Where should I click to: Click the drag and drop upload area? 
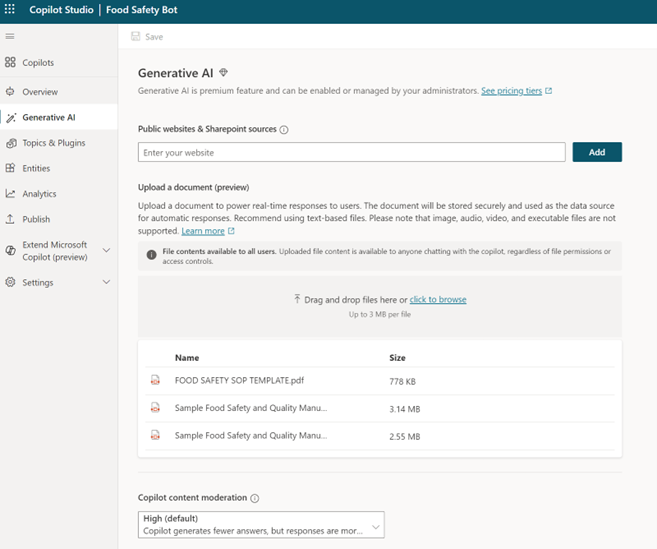click(380, 306)
